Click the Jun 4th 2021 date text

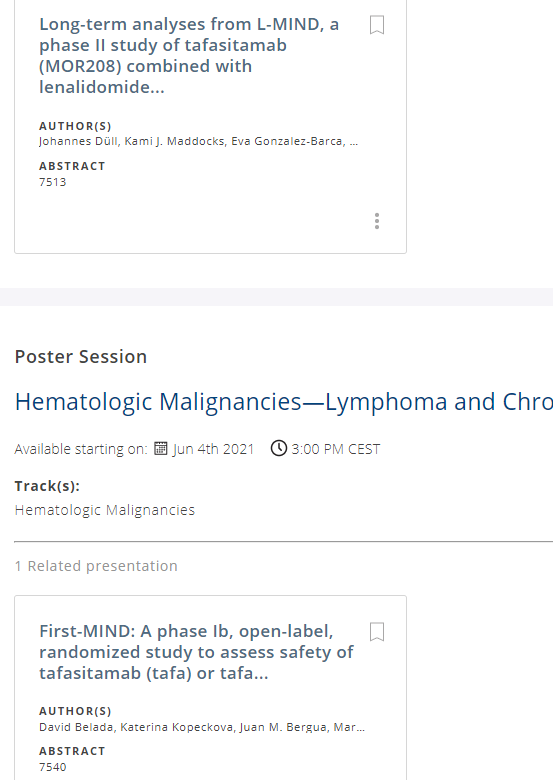(214, 449)
